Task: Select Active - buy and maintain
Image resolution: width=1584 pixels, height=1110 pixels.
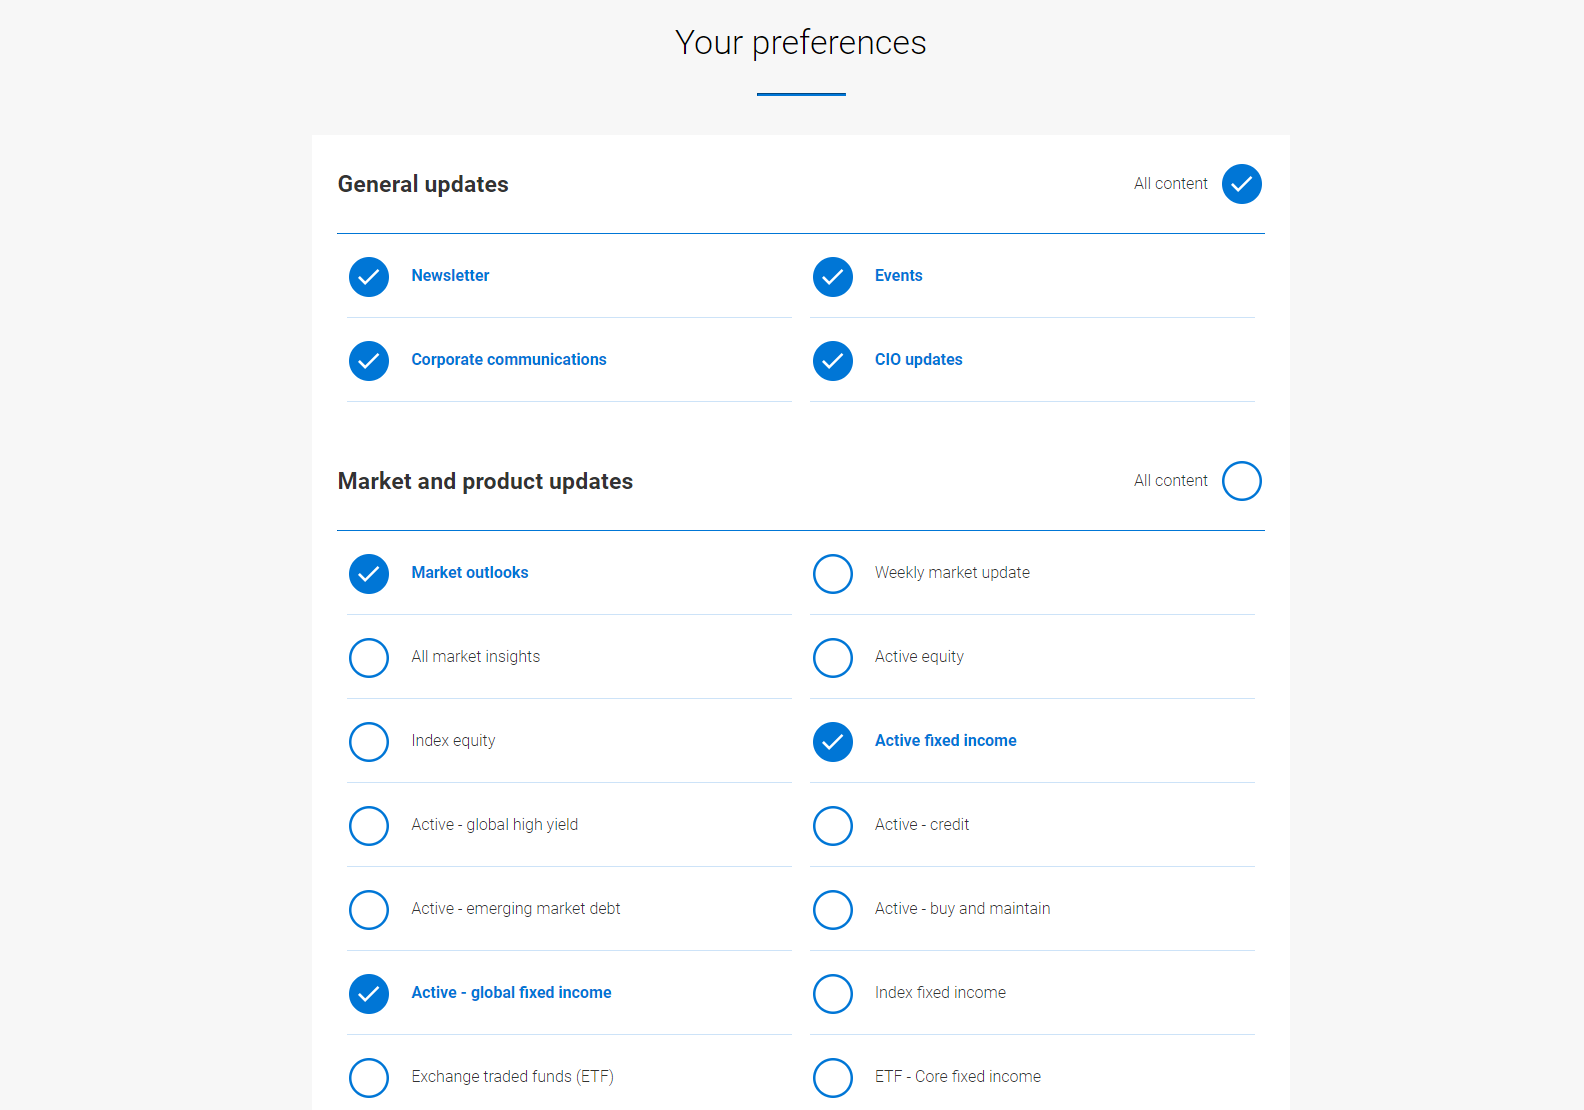Action: (x=833, y=910)
